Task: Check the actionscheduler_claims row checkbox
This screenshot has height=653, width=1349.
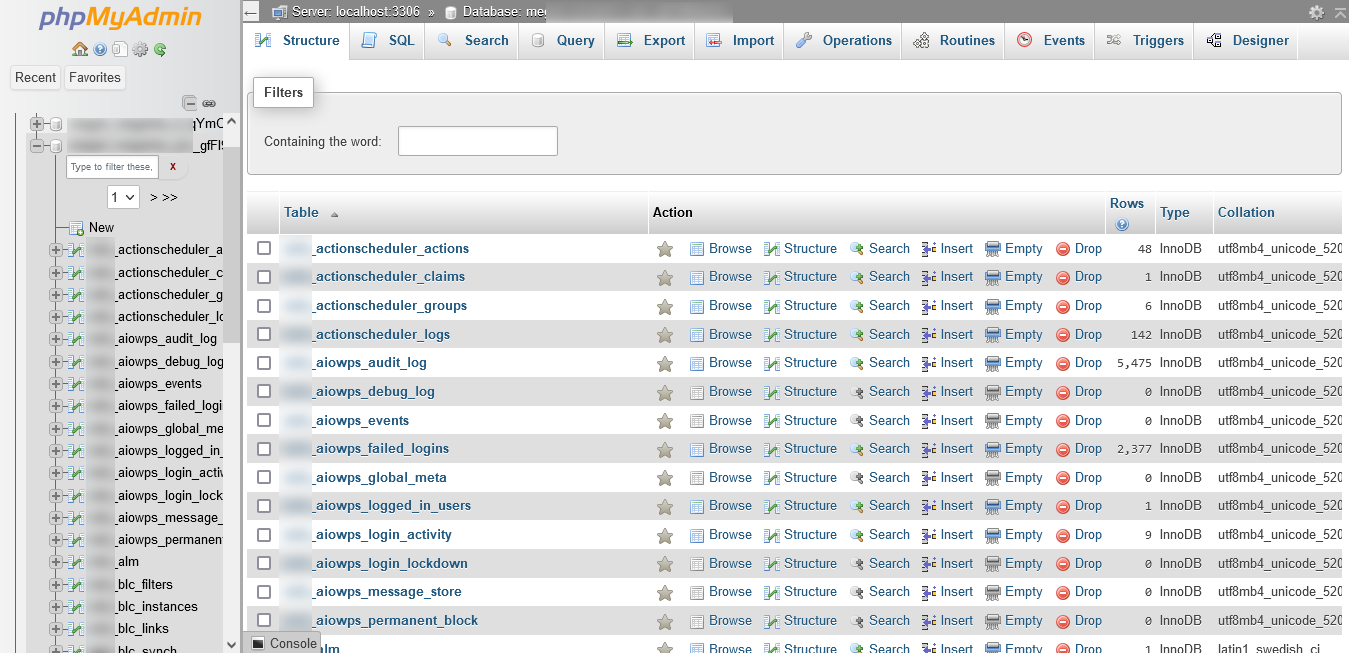Action: (264, 276)
